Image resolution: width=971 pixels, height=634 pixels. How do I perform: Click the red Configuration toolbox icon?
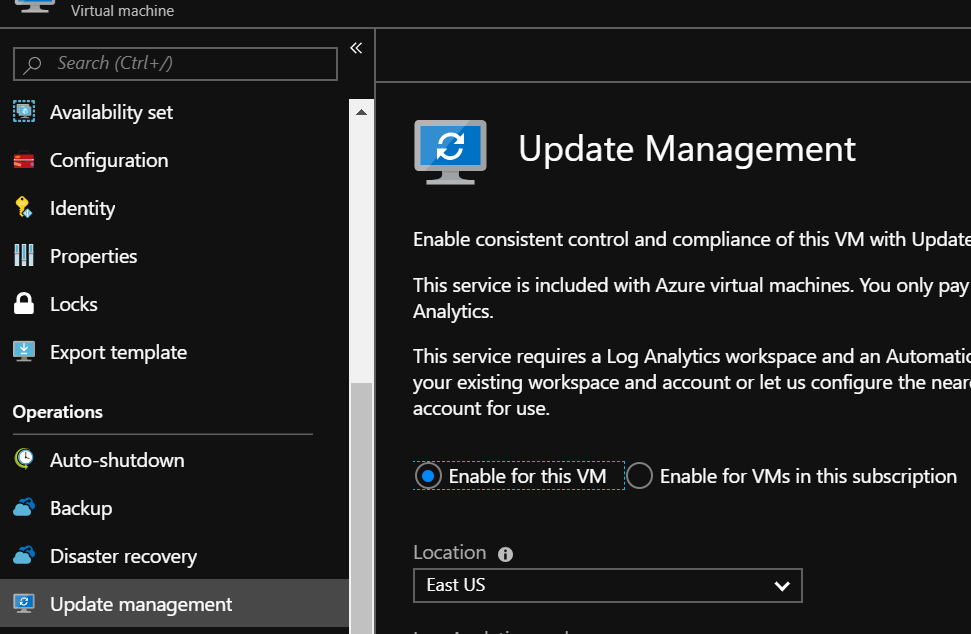click(x=24, y=160)
